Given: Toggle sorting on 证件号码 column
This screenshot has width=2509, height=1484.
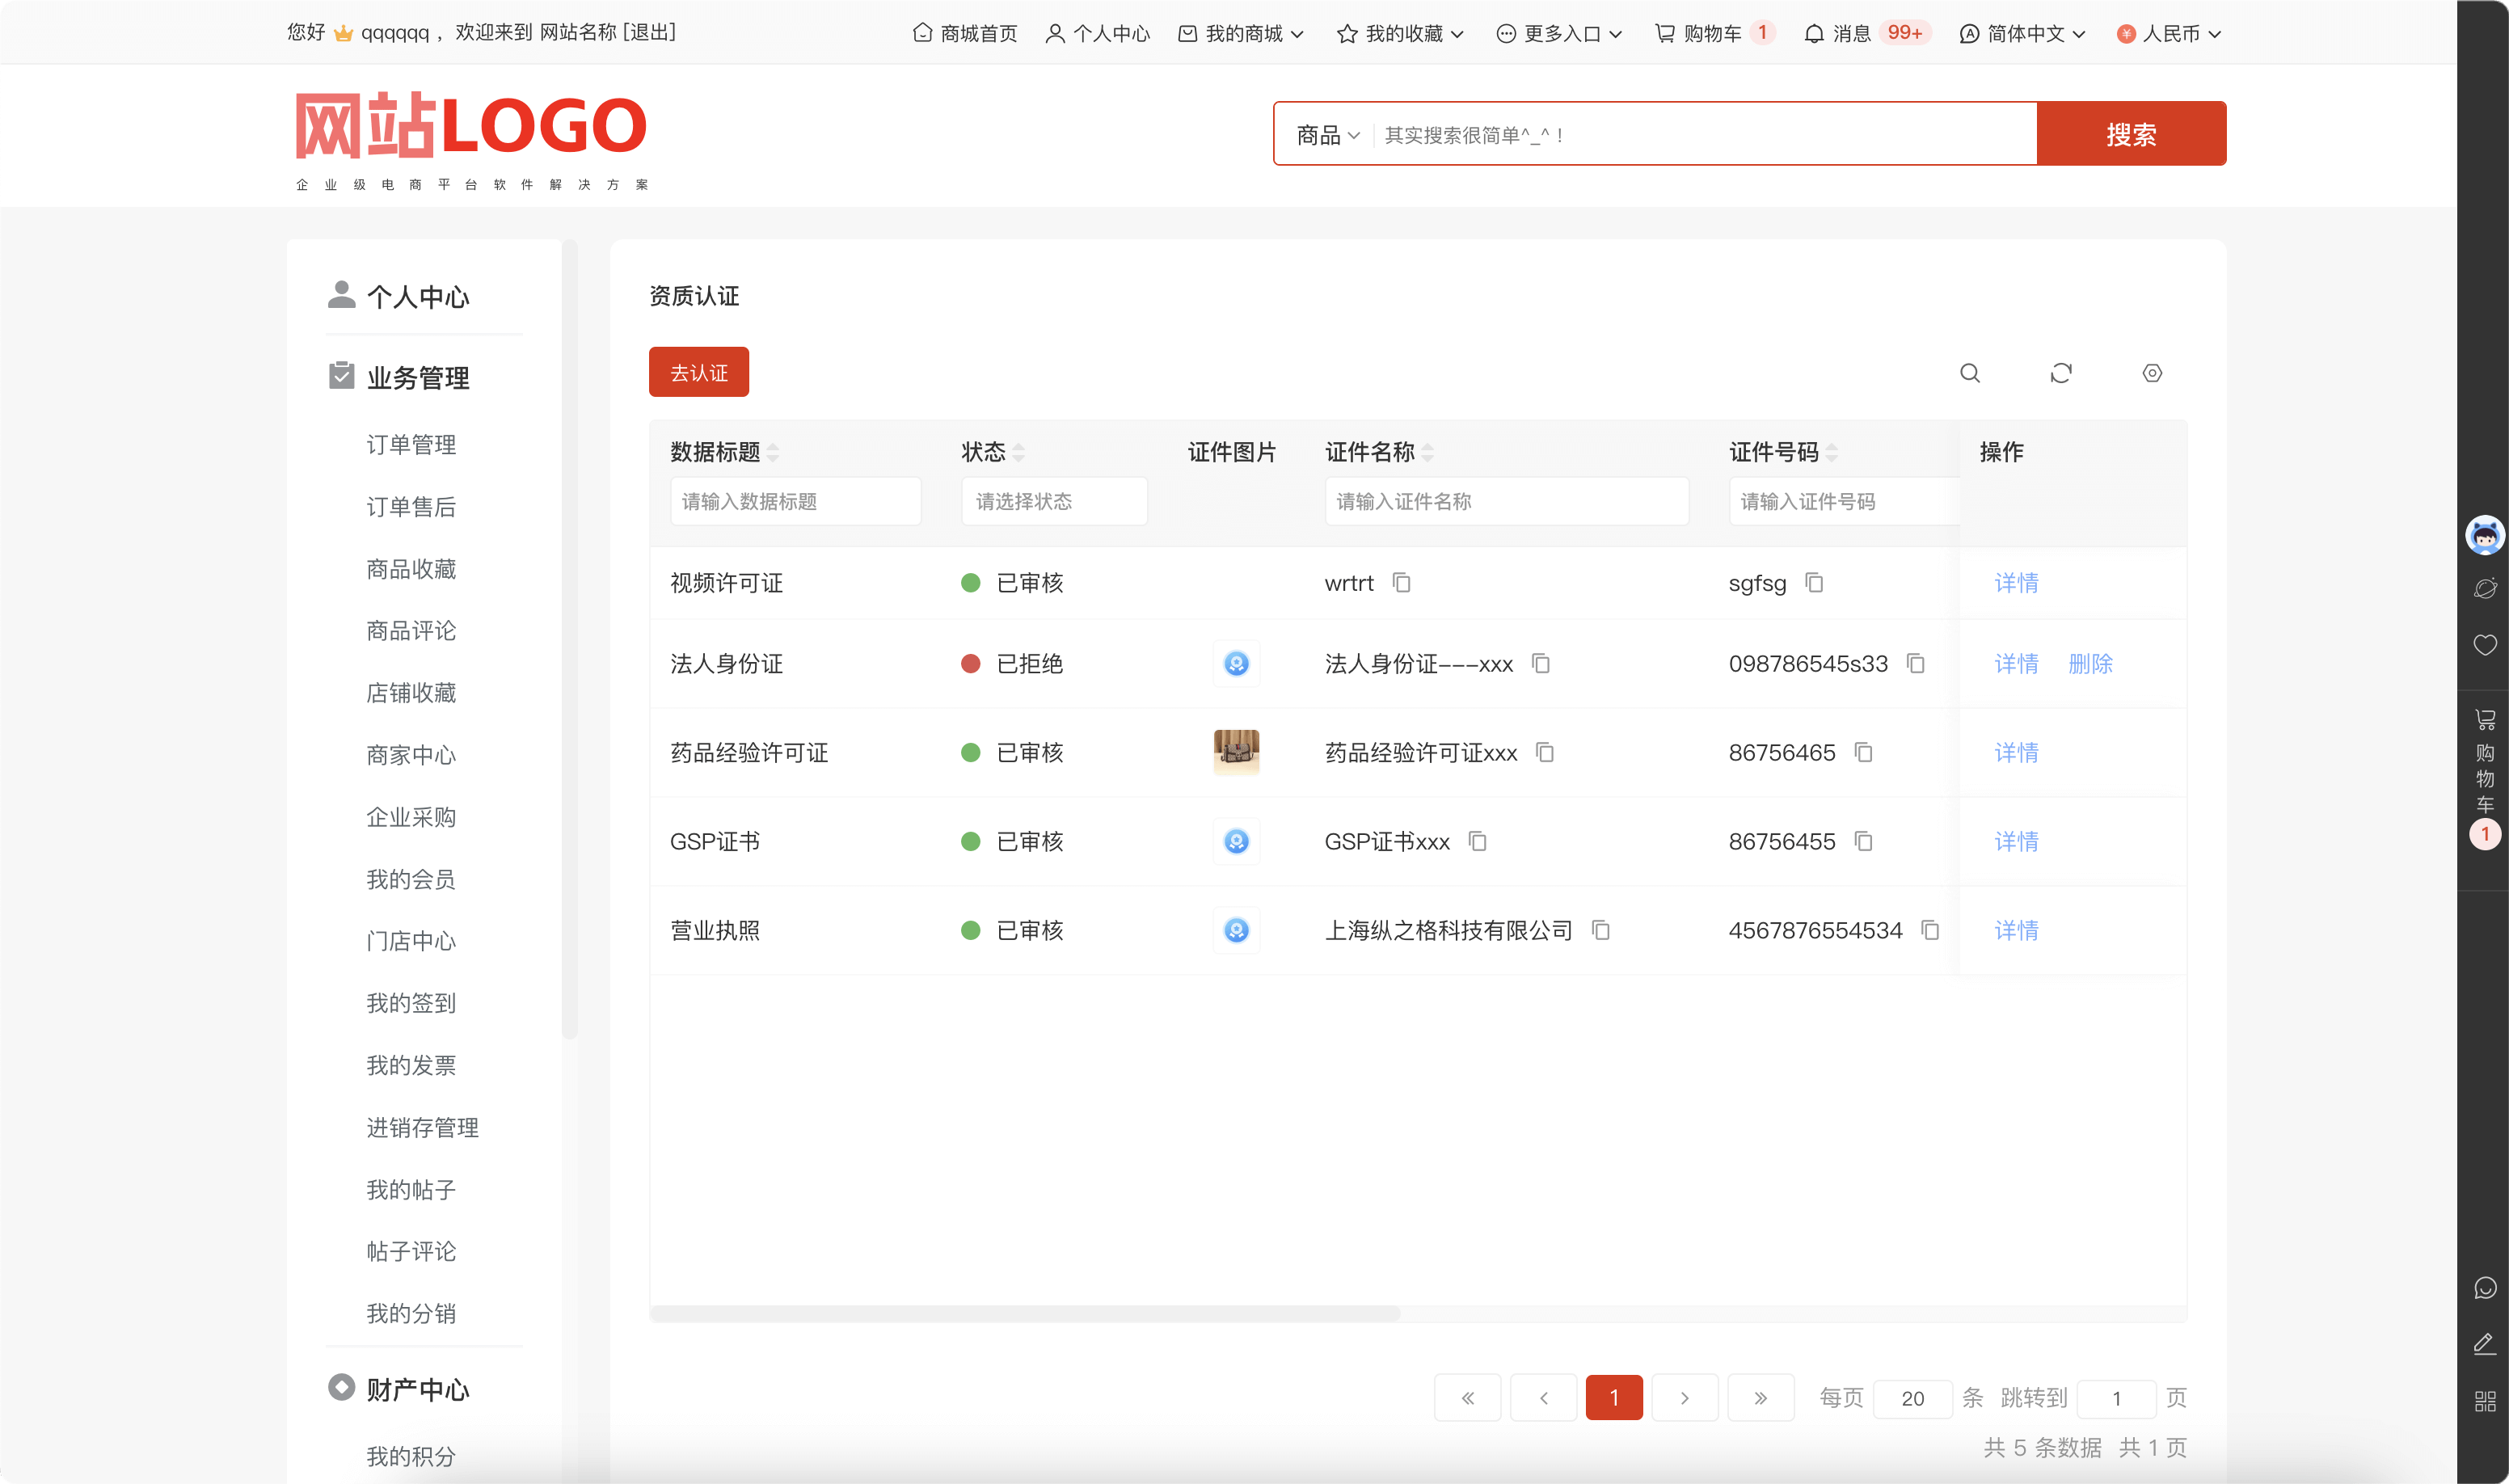Looking at the screenshot, I should point(1831,453).
